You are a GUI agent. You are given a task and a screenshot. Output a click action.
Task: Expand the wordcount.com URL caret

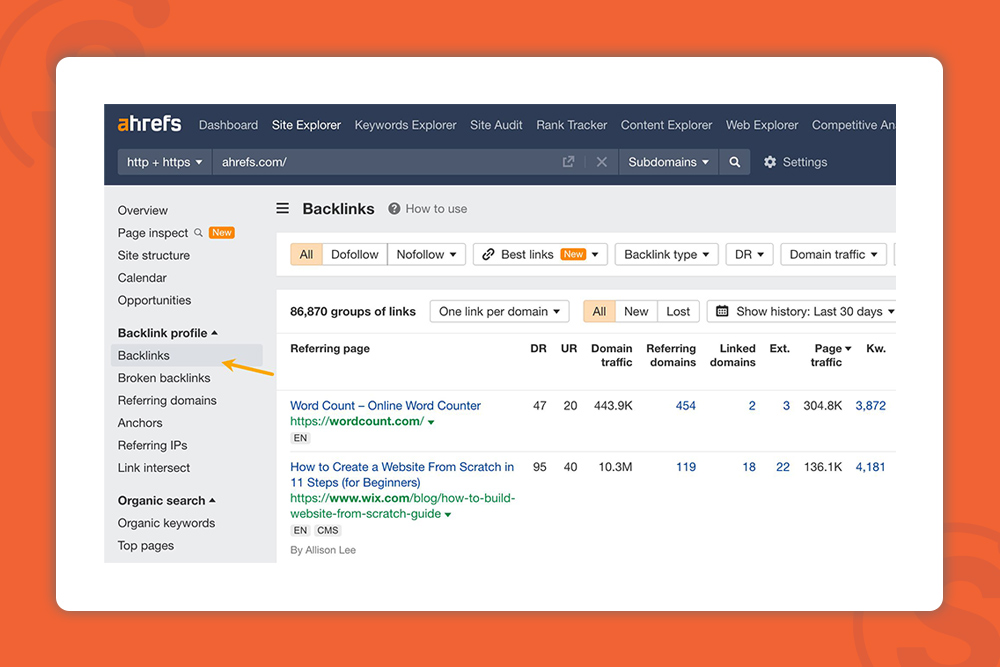pos(431,422)
